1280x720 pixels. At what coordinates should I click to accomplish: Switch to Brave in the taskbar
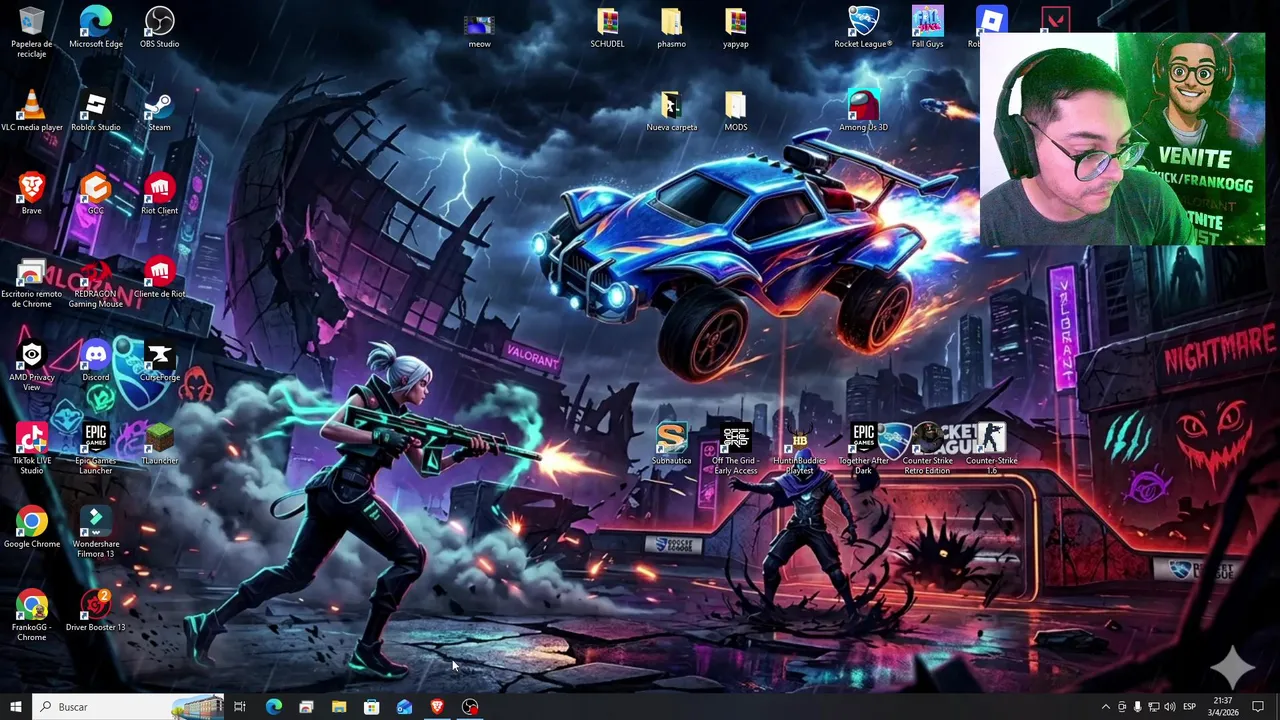(x=437, y=707)
